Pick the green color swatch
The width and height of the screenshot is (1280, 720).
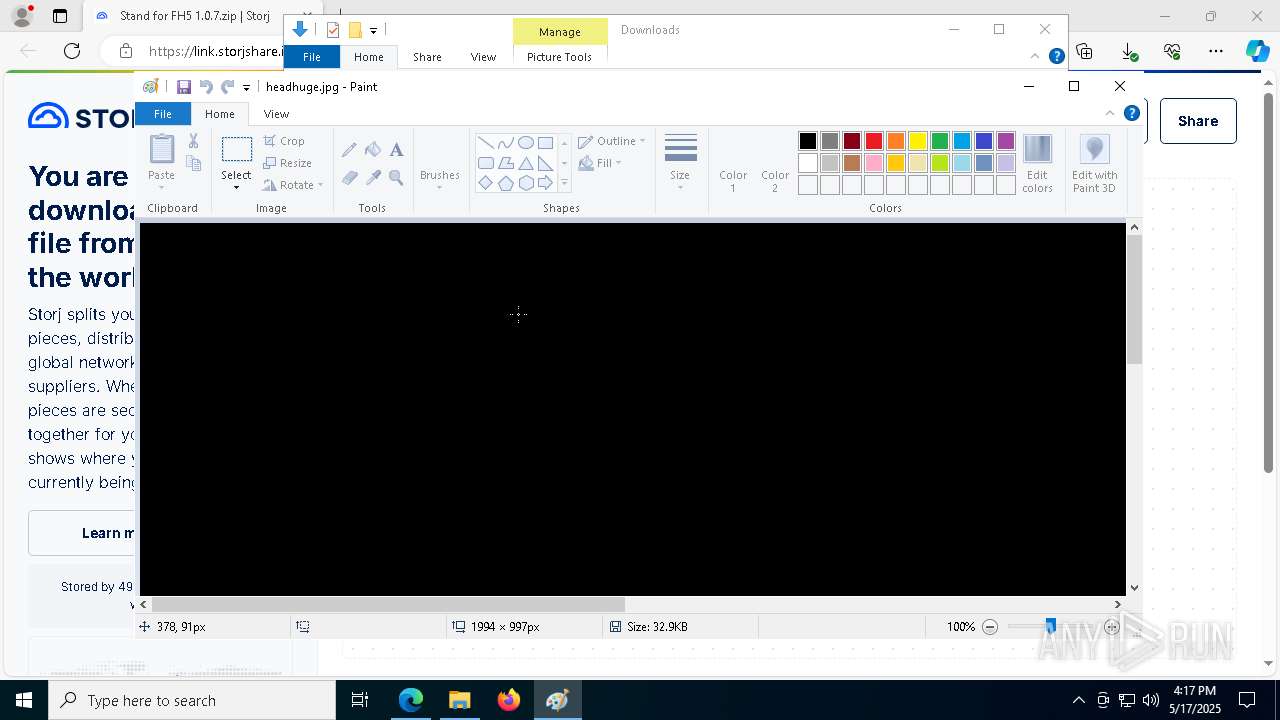click(x=940, y=141)
